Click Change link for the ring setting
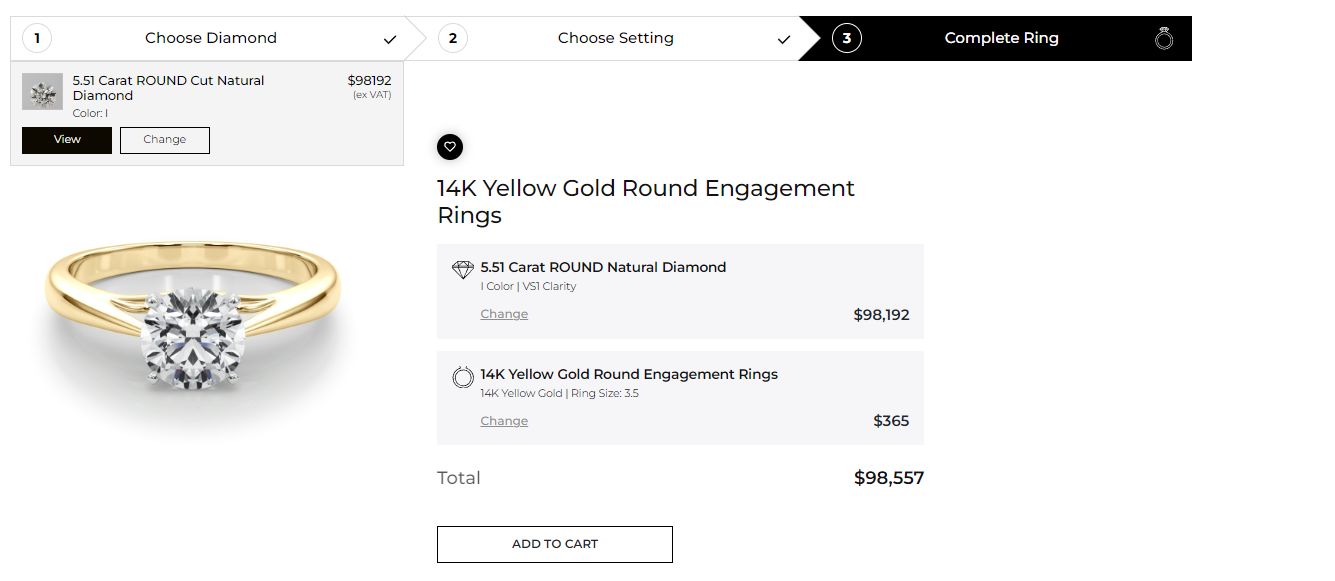Screen dimensions: 1335x581 tap(504, 421)
